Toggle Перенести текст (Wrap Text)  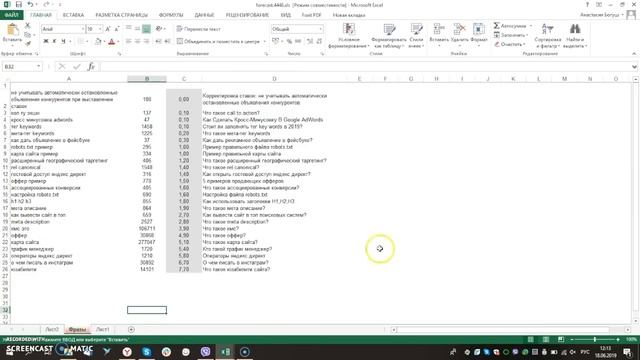pos(199,29)
